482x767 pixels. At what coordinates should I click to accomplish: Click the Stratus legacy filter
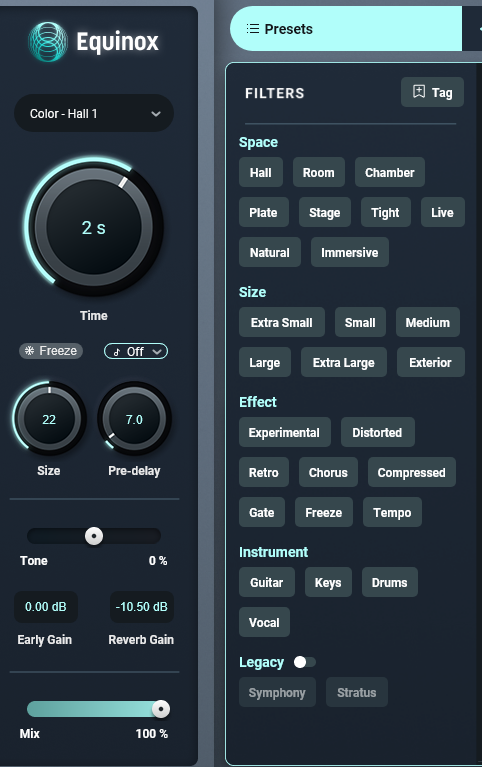click(x=357, y=692)
